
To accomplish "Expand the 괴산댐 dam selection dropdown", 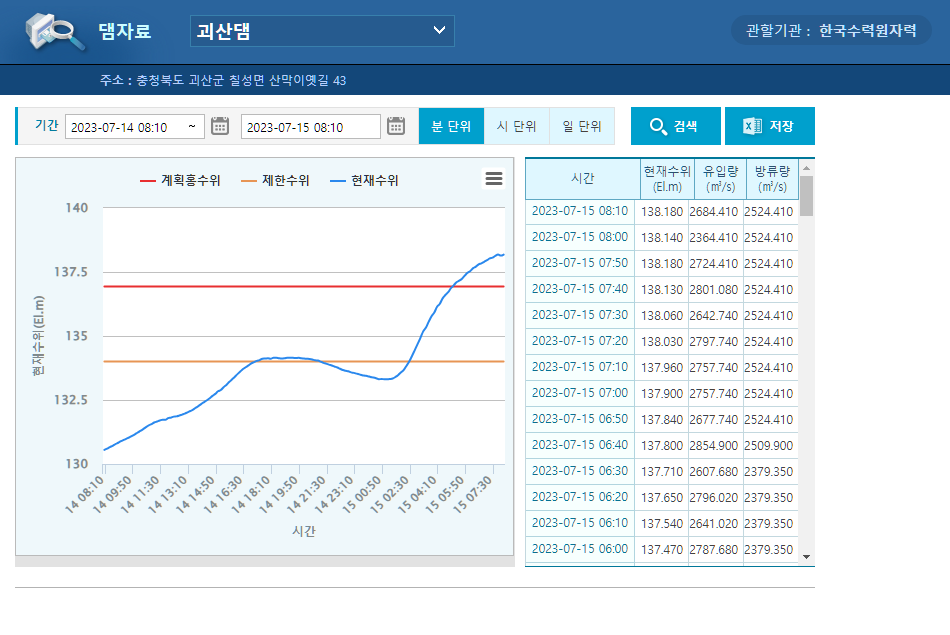I will point(322,31).
